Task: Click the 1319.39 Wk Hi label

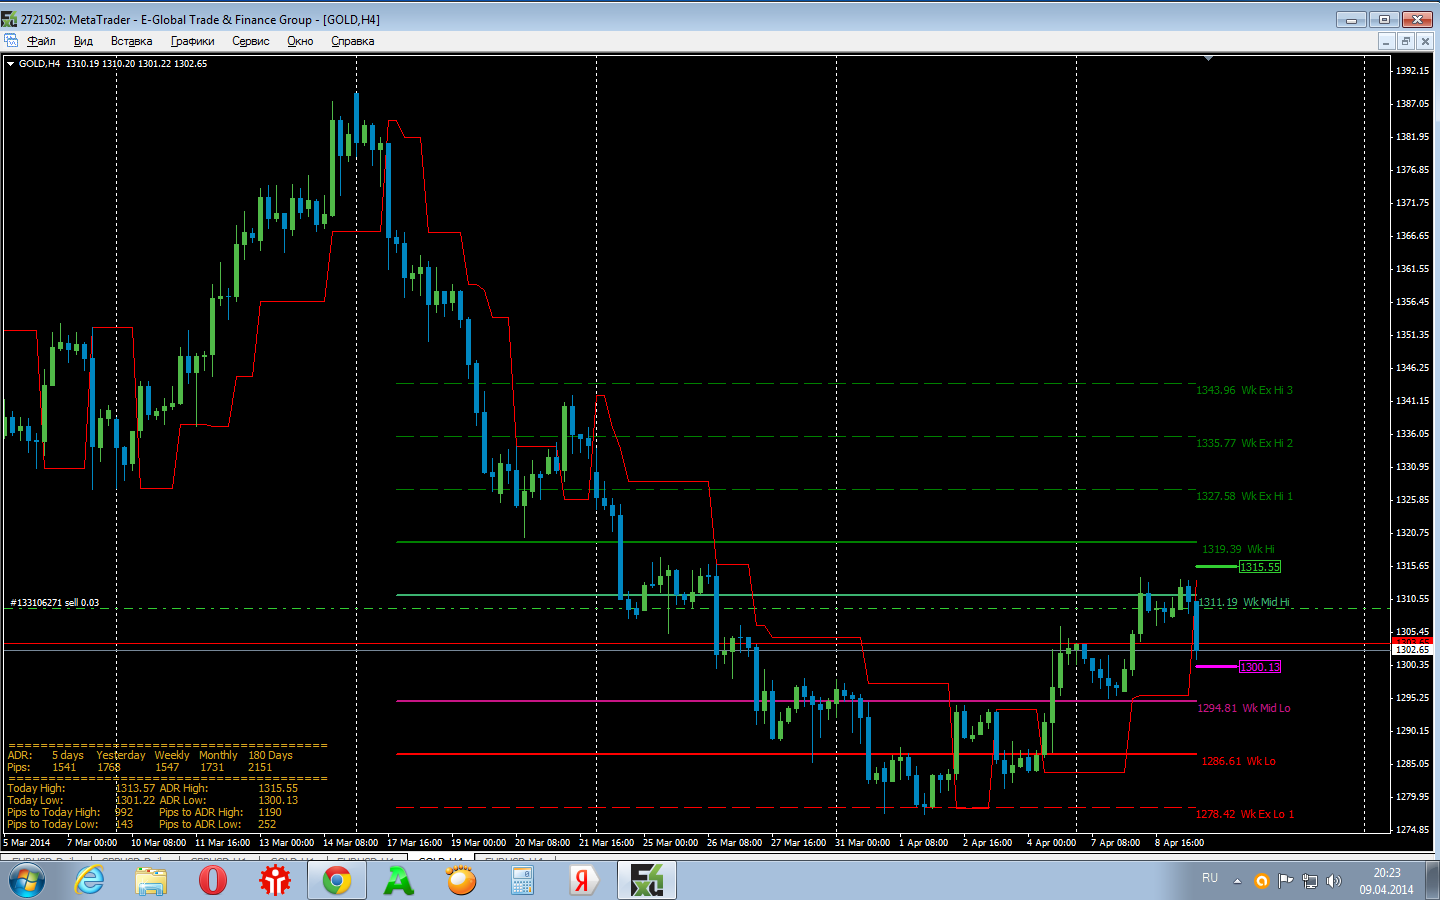Action: (1238, 549)
